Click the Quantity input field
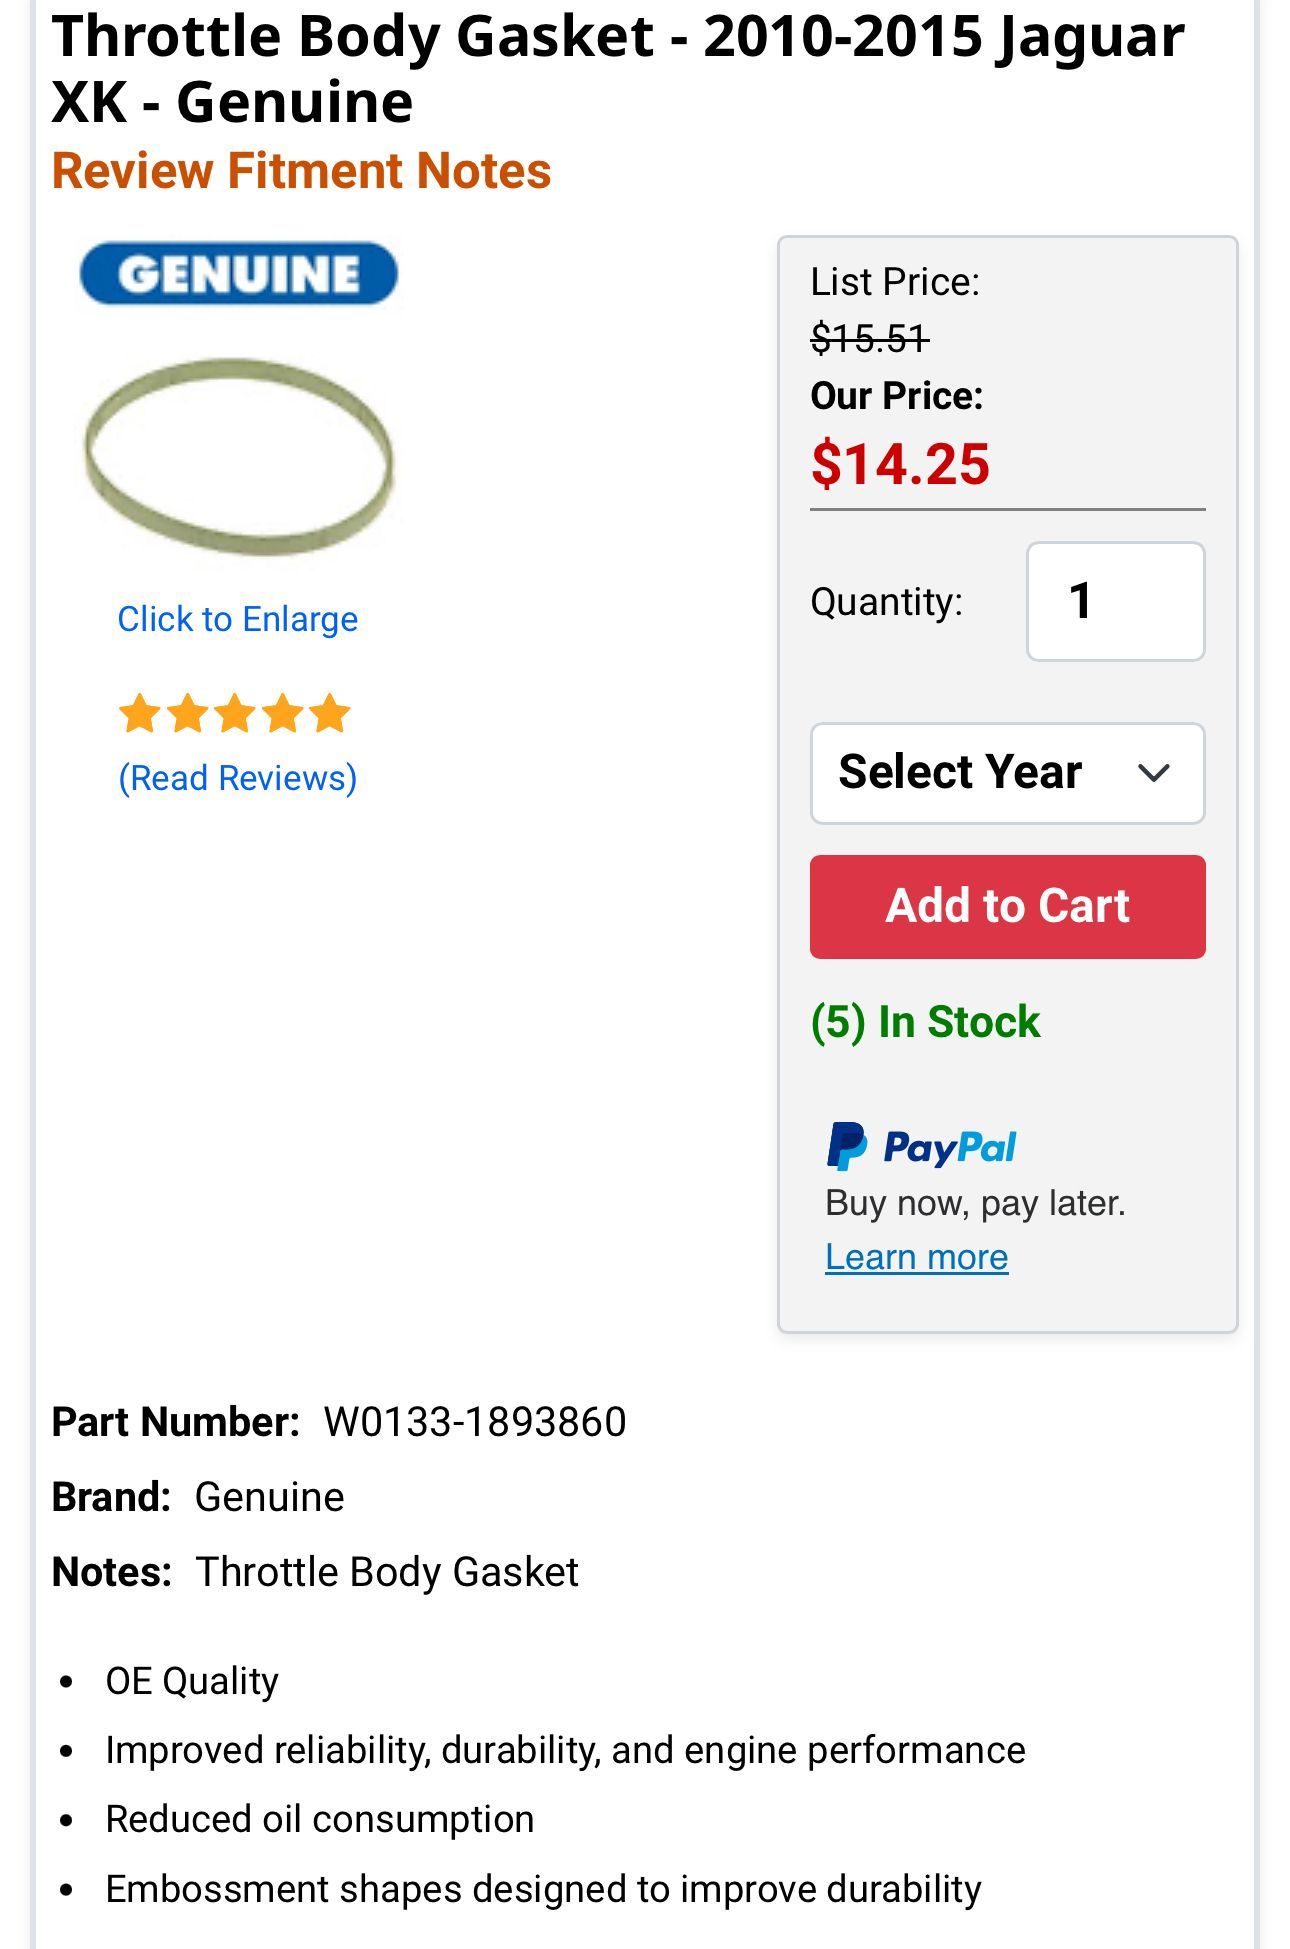Viewport: 1290px width, 1949px height. 1115,602
